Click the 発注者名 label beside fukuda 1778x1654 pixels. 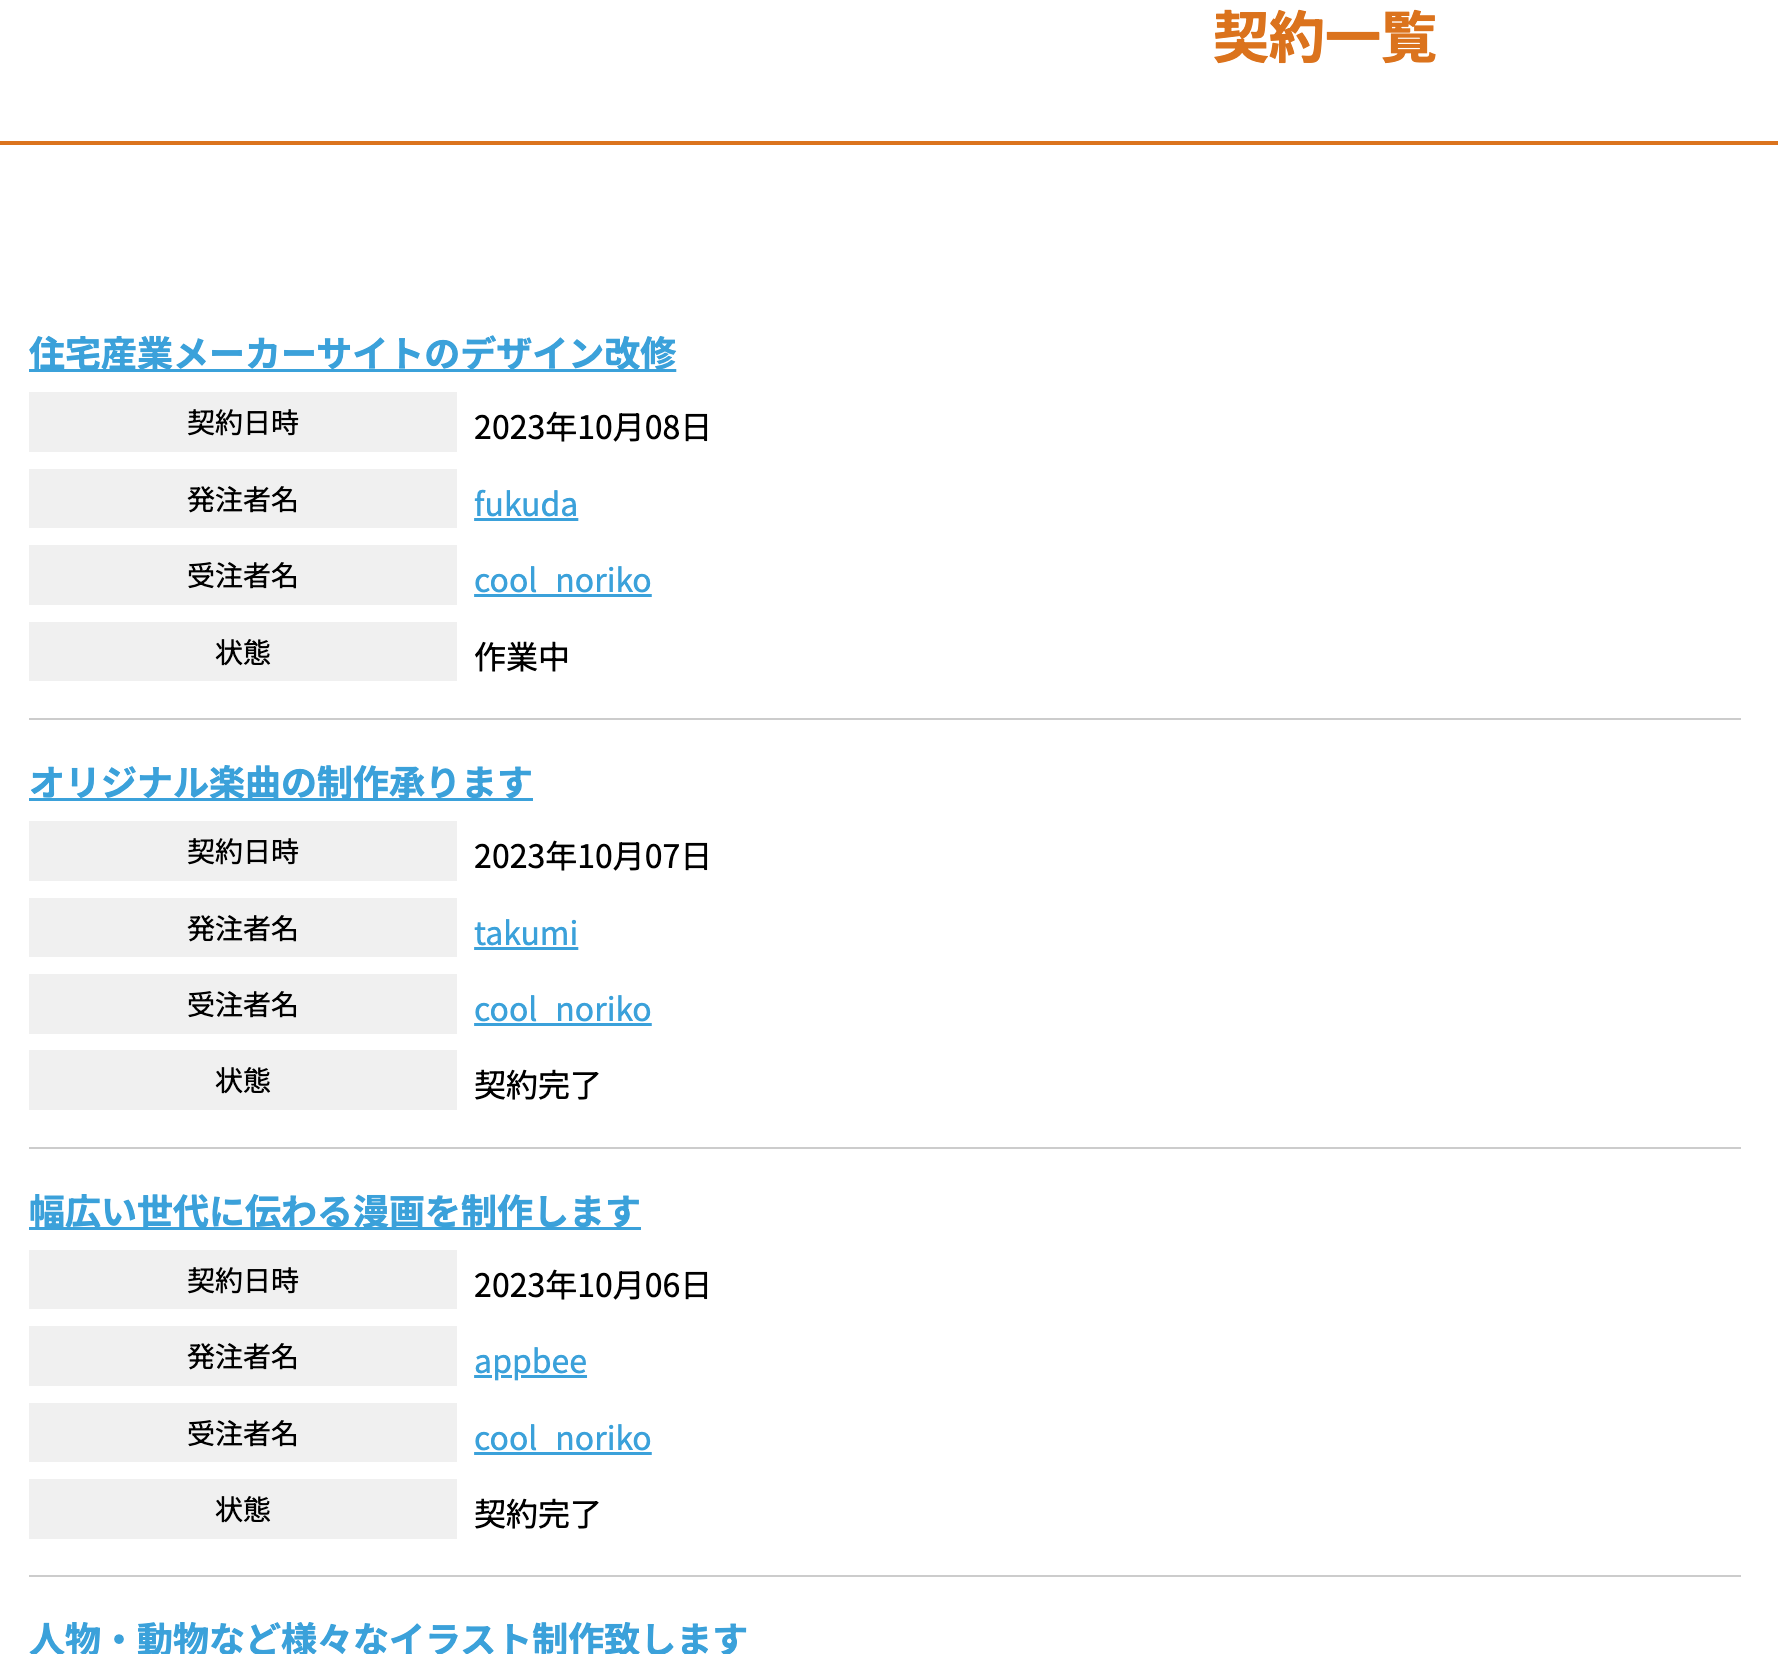pyautogui.click(x=242, y=499)
